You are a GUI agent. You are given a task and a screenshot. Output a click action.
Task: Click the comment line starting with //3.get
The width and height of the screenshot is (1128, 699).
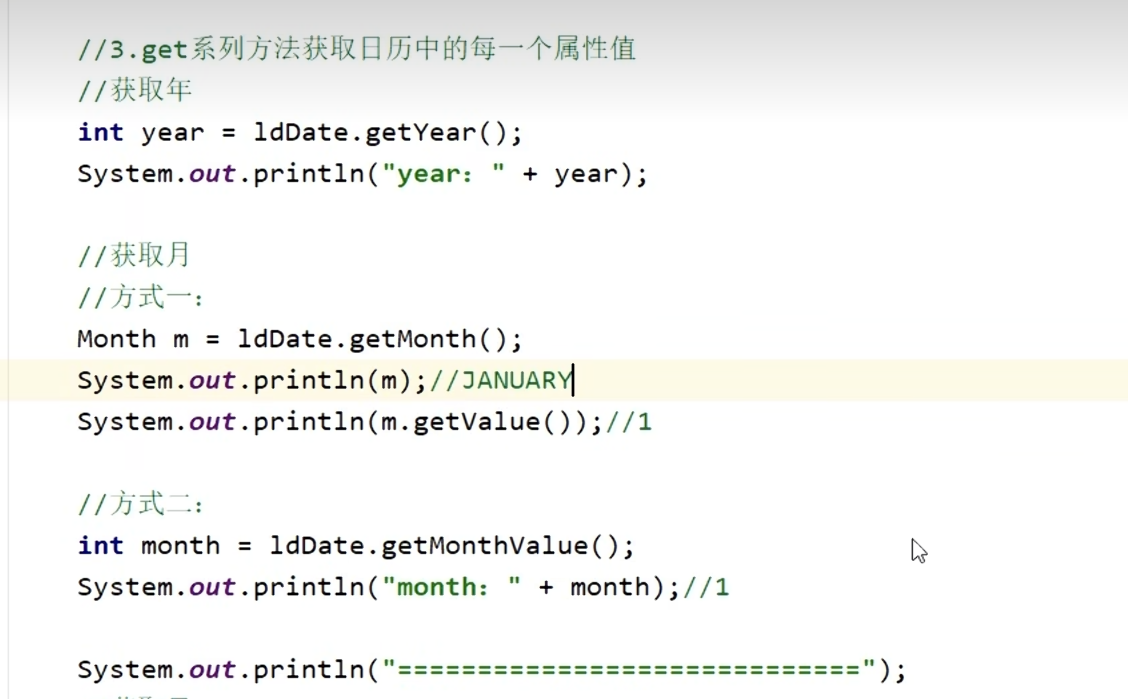pyautogui.click(x=356, y=48)
